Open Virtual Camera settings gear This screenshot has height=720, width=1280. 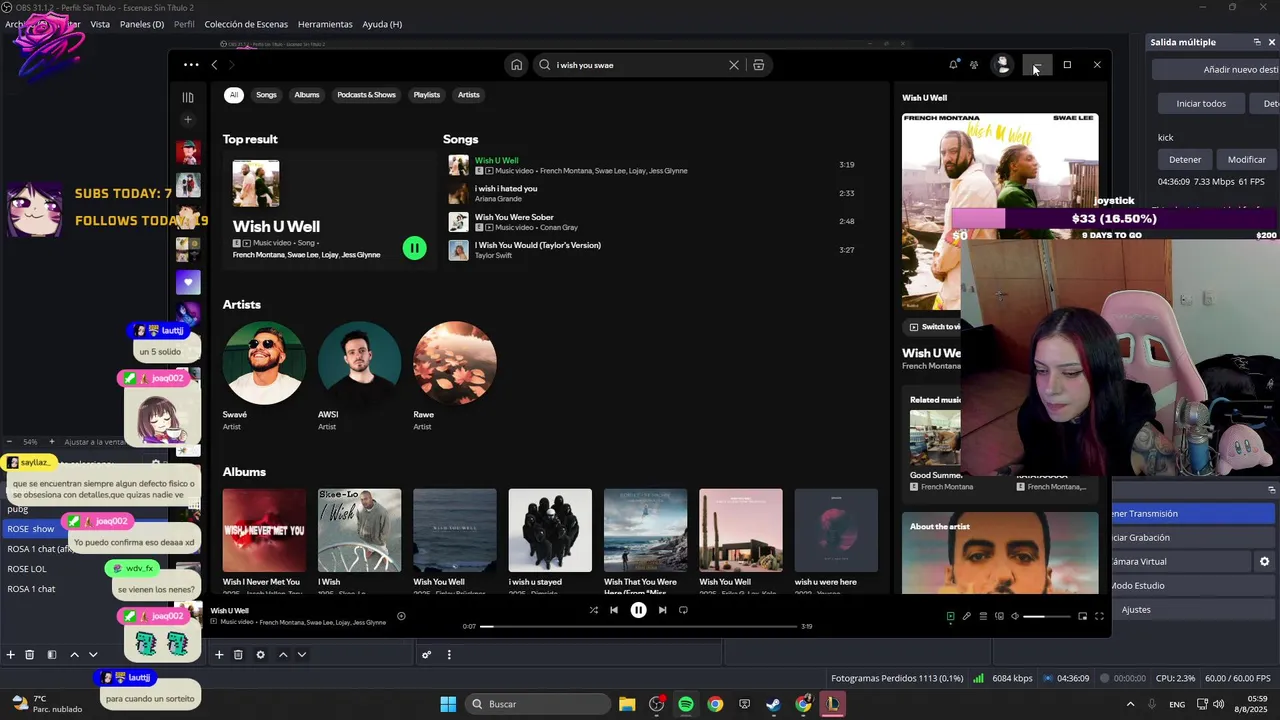click(x=1264, y=562)
